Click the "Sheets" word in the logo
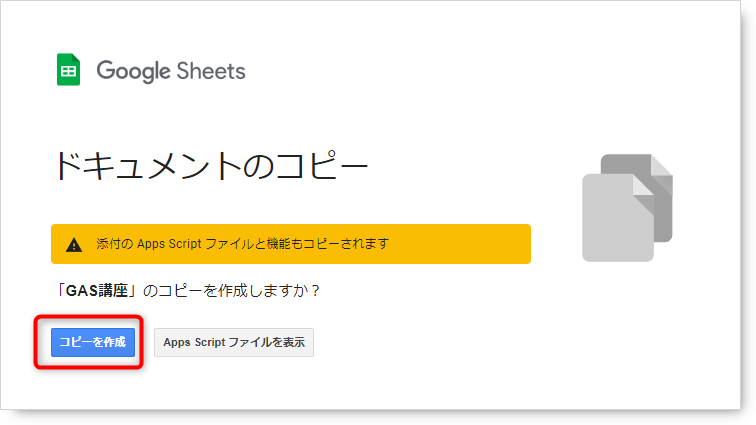 tap(211, 71)
